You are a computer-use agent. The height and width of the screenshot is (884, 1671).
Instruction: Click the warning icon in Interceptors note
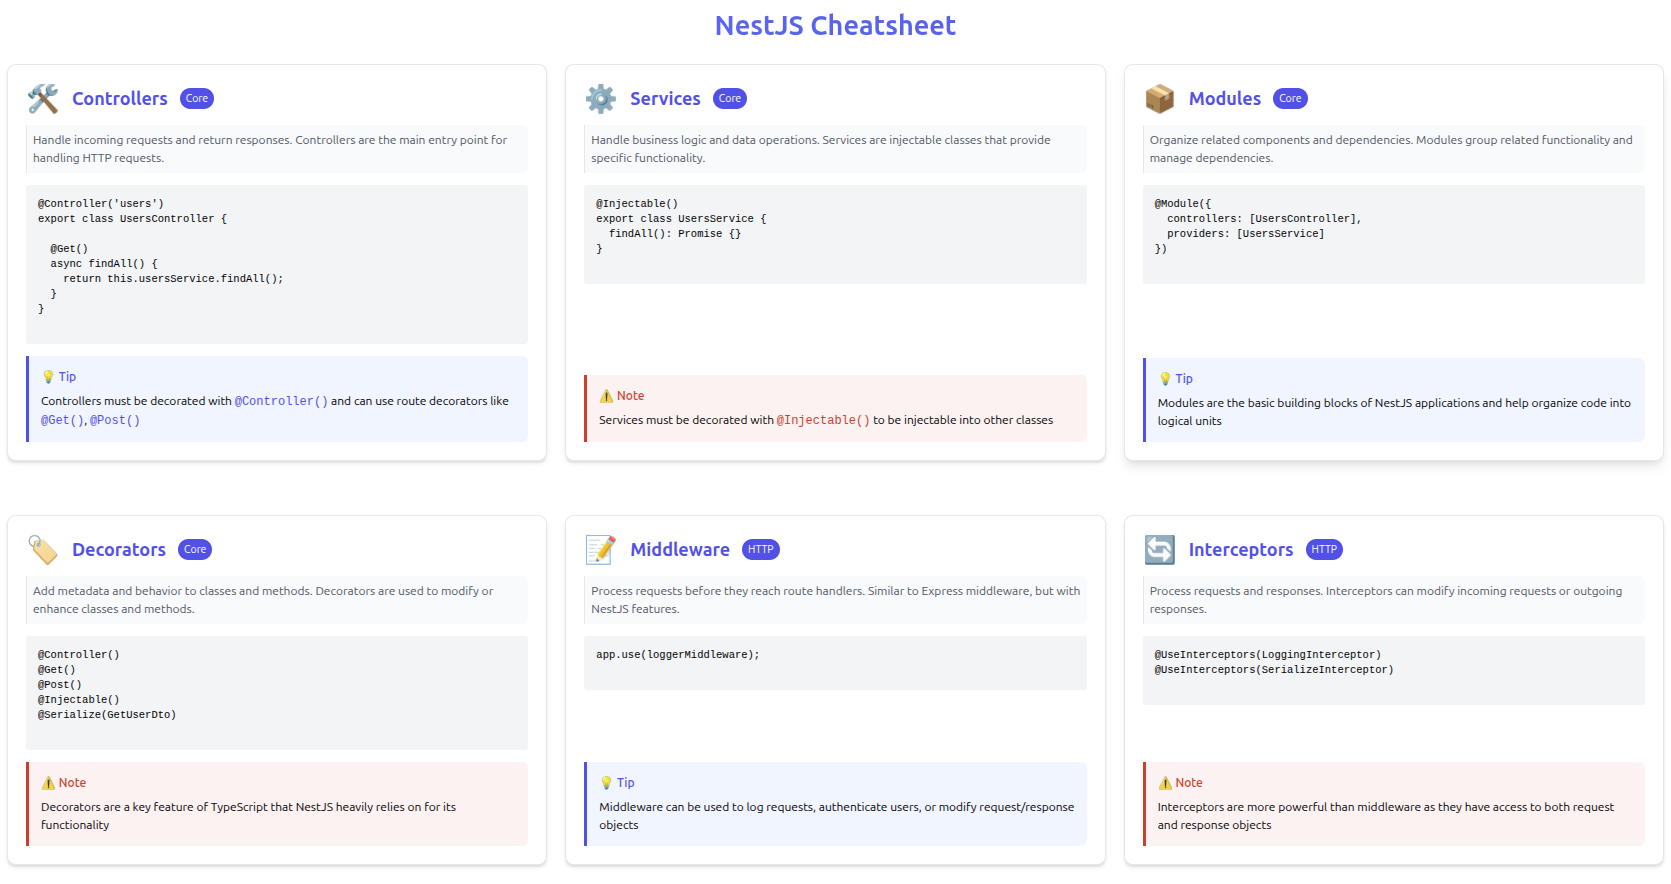click(1165, 783)
